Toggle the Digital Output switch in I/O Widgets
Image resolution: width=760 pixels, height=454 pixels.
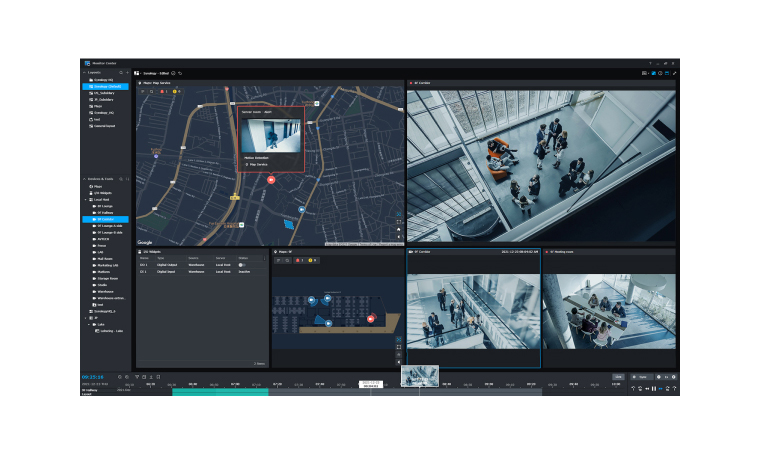tap(243, 265)
